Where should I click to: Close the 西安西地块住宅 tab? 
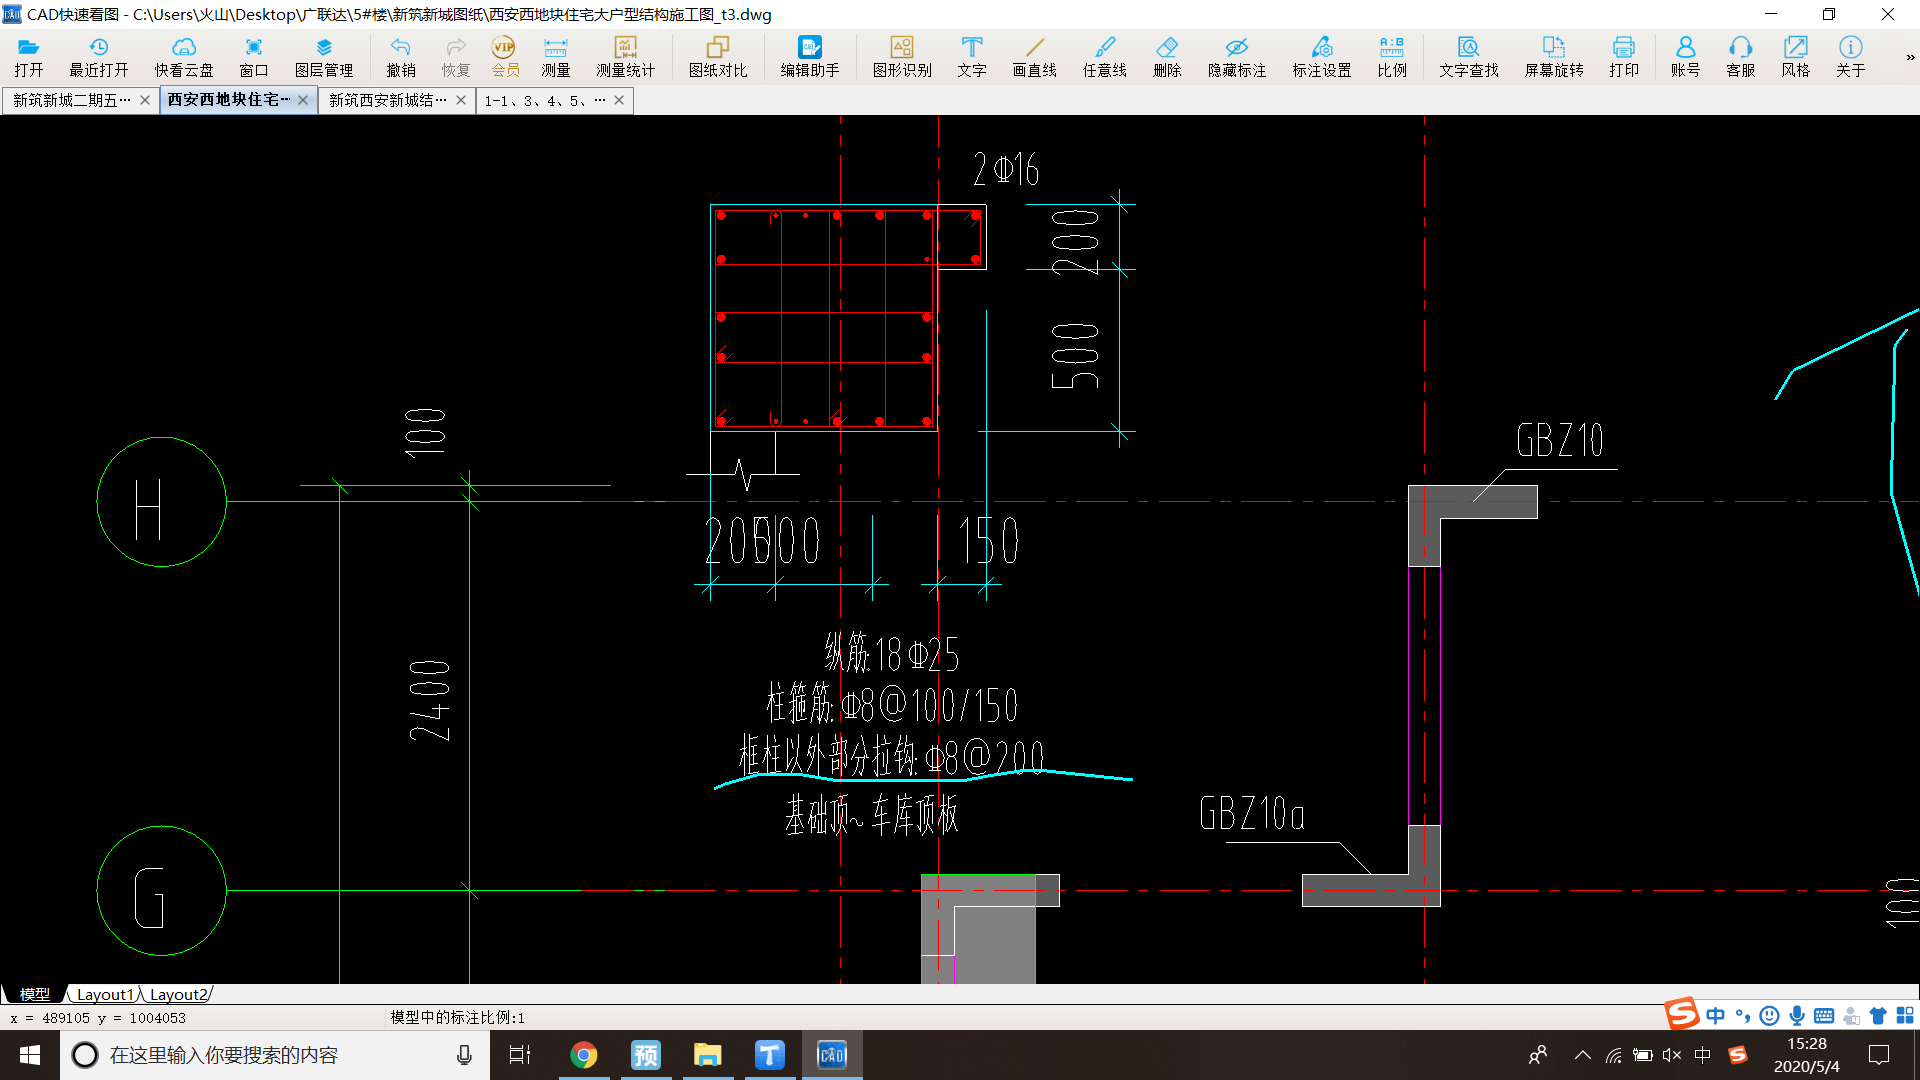(303, 100)
